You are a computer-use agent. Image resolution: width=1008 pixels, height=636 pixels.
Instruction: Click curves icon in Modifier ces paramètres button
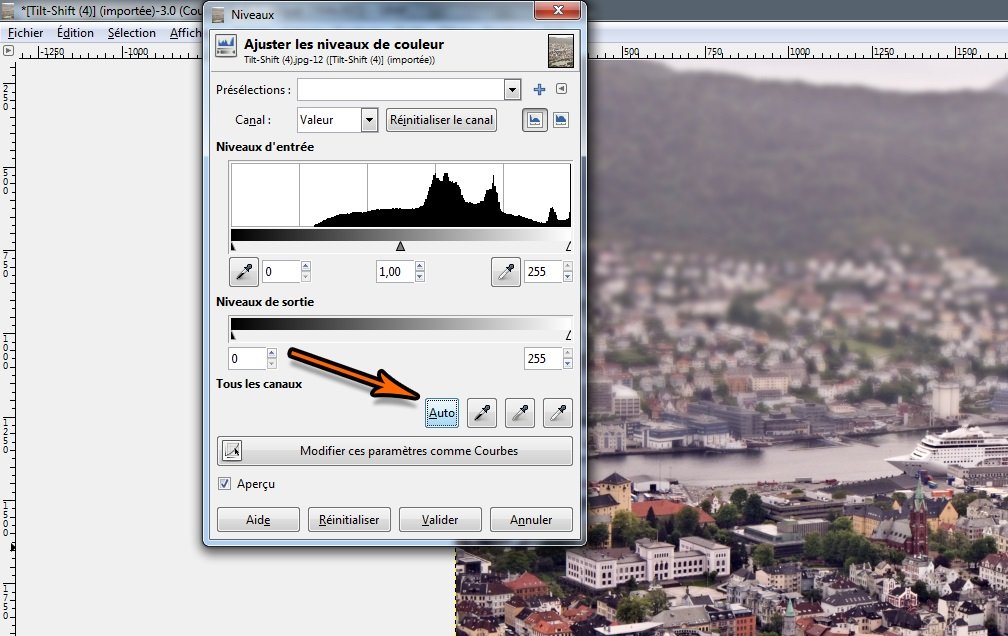pos(232,451)
